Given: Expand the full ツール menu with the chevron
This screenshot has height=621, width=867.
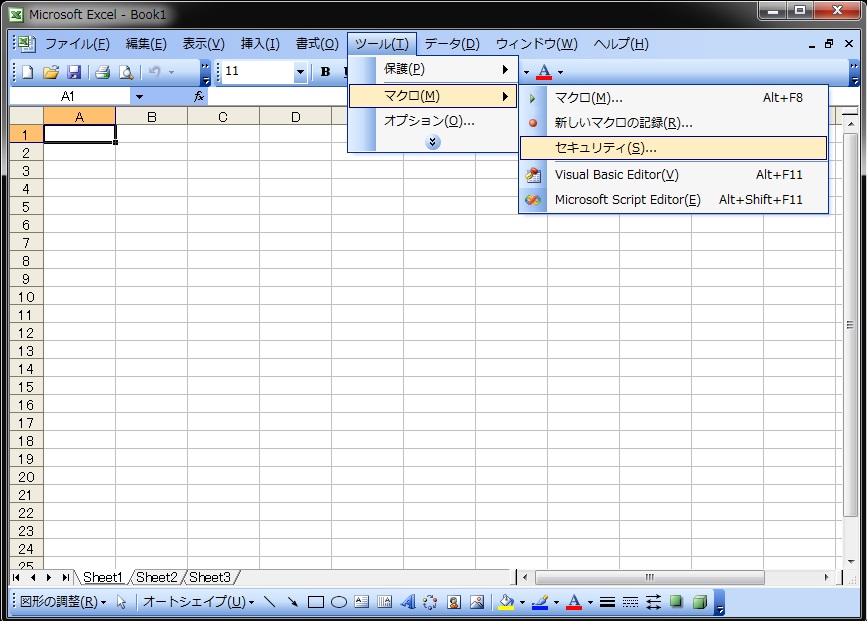Looking at the screenshot, I should point(432,143).
